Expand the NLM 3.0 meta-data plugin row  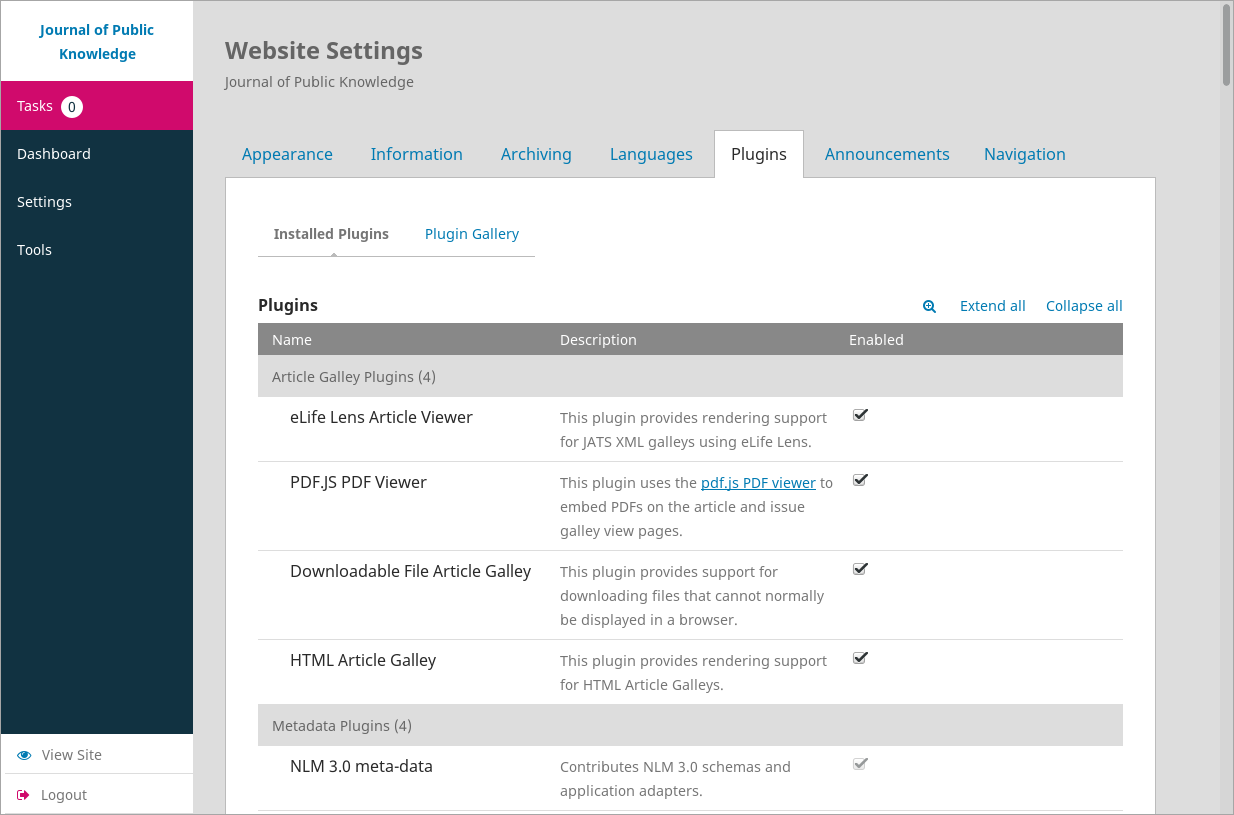point(361,767)
